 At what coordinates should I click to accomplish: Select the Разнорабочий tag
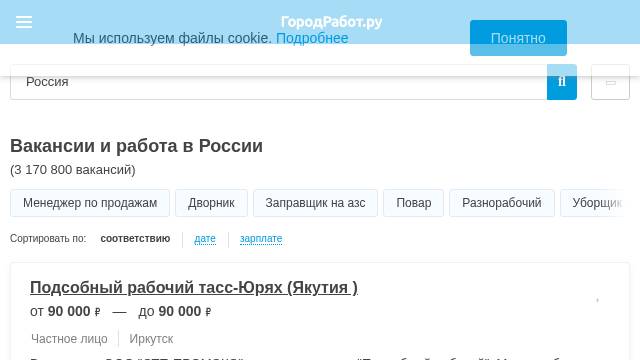point(502,203)
